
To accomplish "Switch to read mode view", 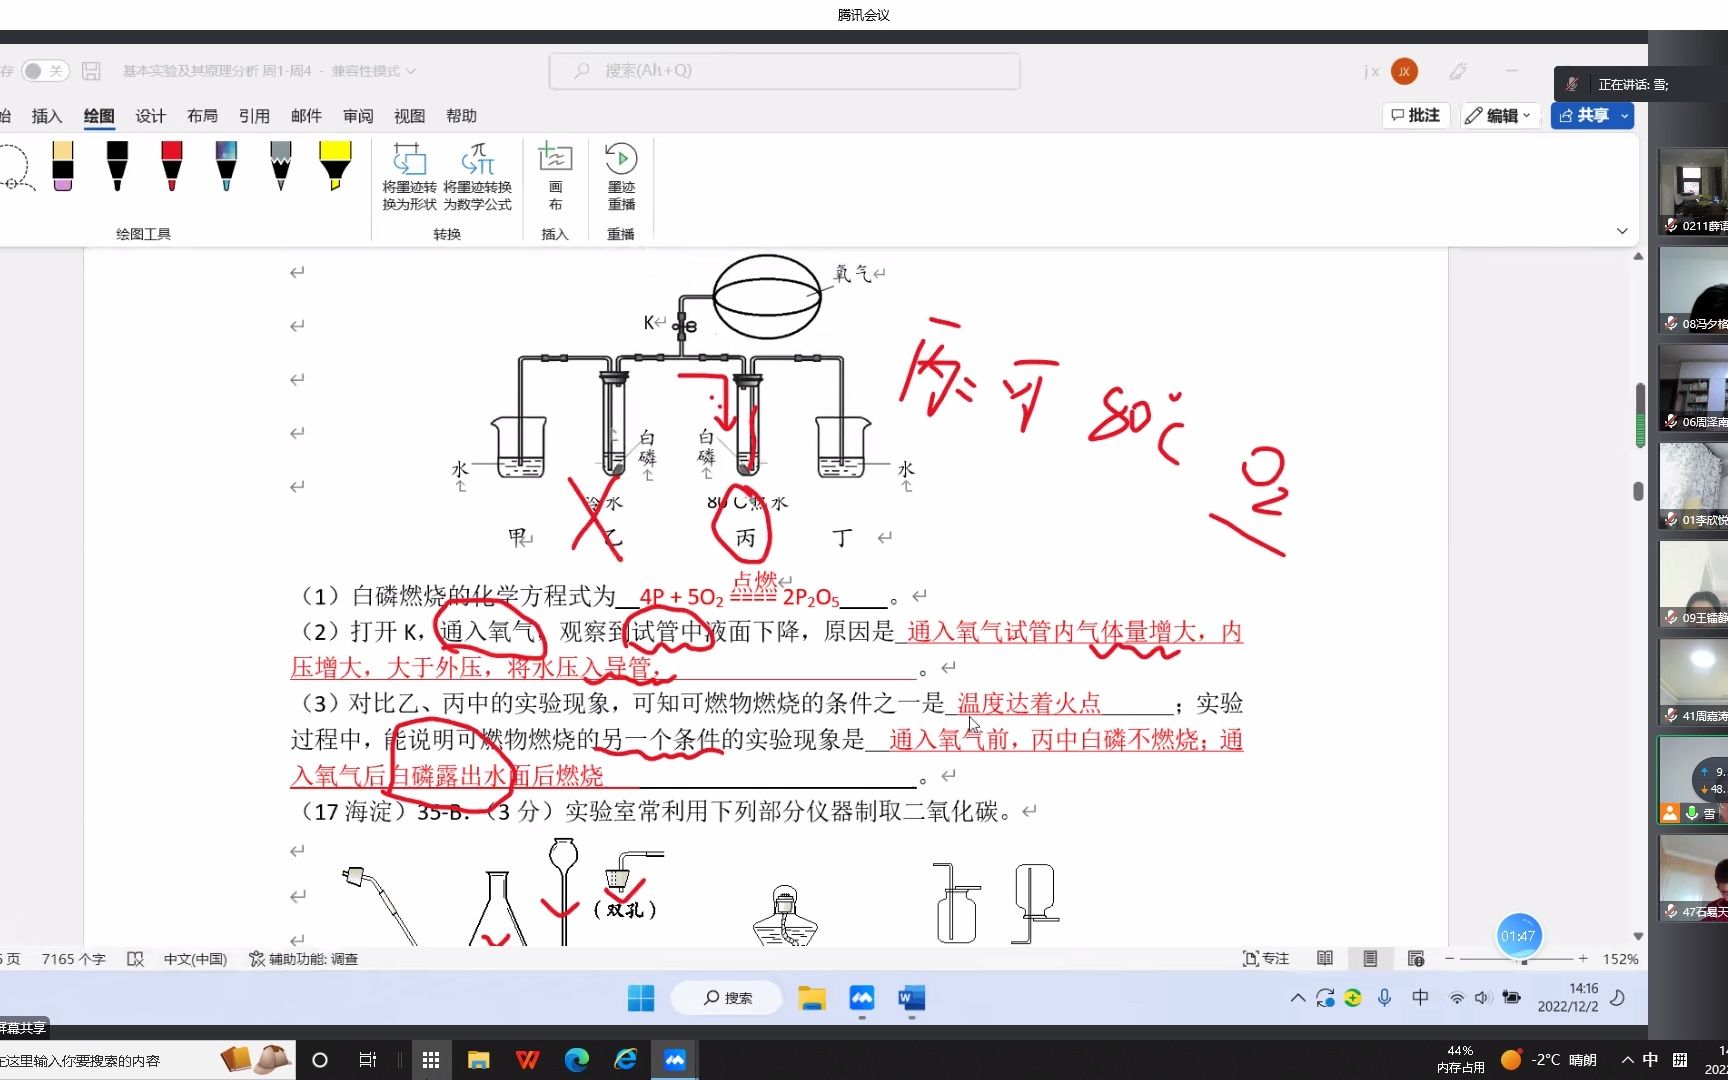I will (x=1325, y=959).
